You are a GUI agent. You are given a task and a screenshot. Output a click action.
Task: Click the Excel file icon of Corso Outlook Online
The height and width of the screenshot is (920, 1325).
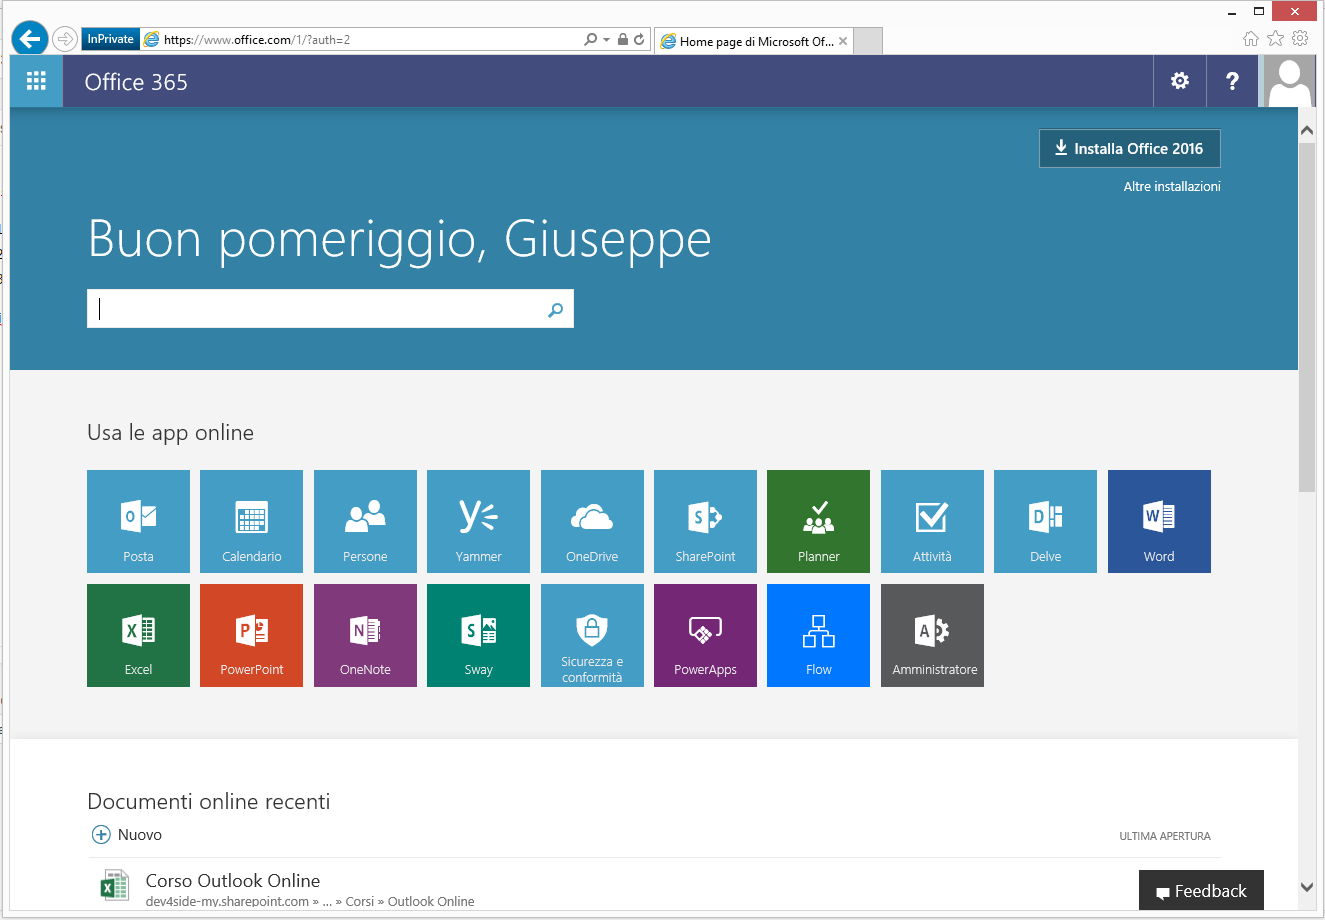click(x=114, y=885)
